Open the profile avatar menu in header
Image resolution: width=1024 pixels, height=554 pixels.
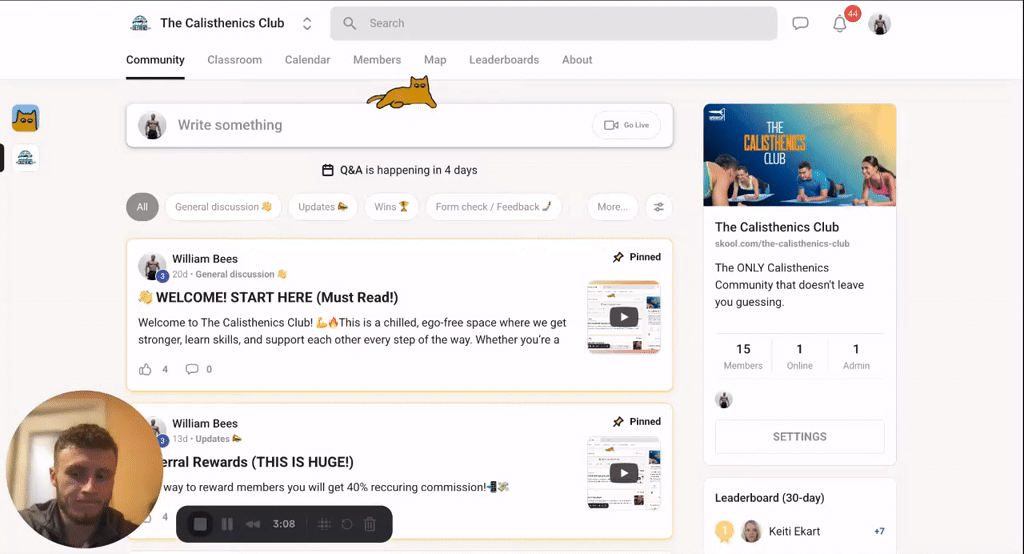[880, 24]
